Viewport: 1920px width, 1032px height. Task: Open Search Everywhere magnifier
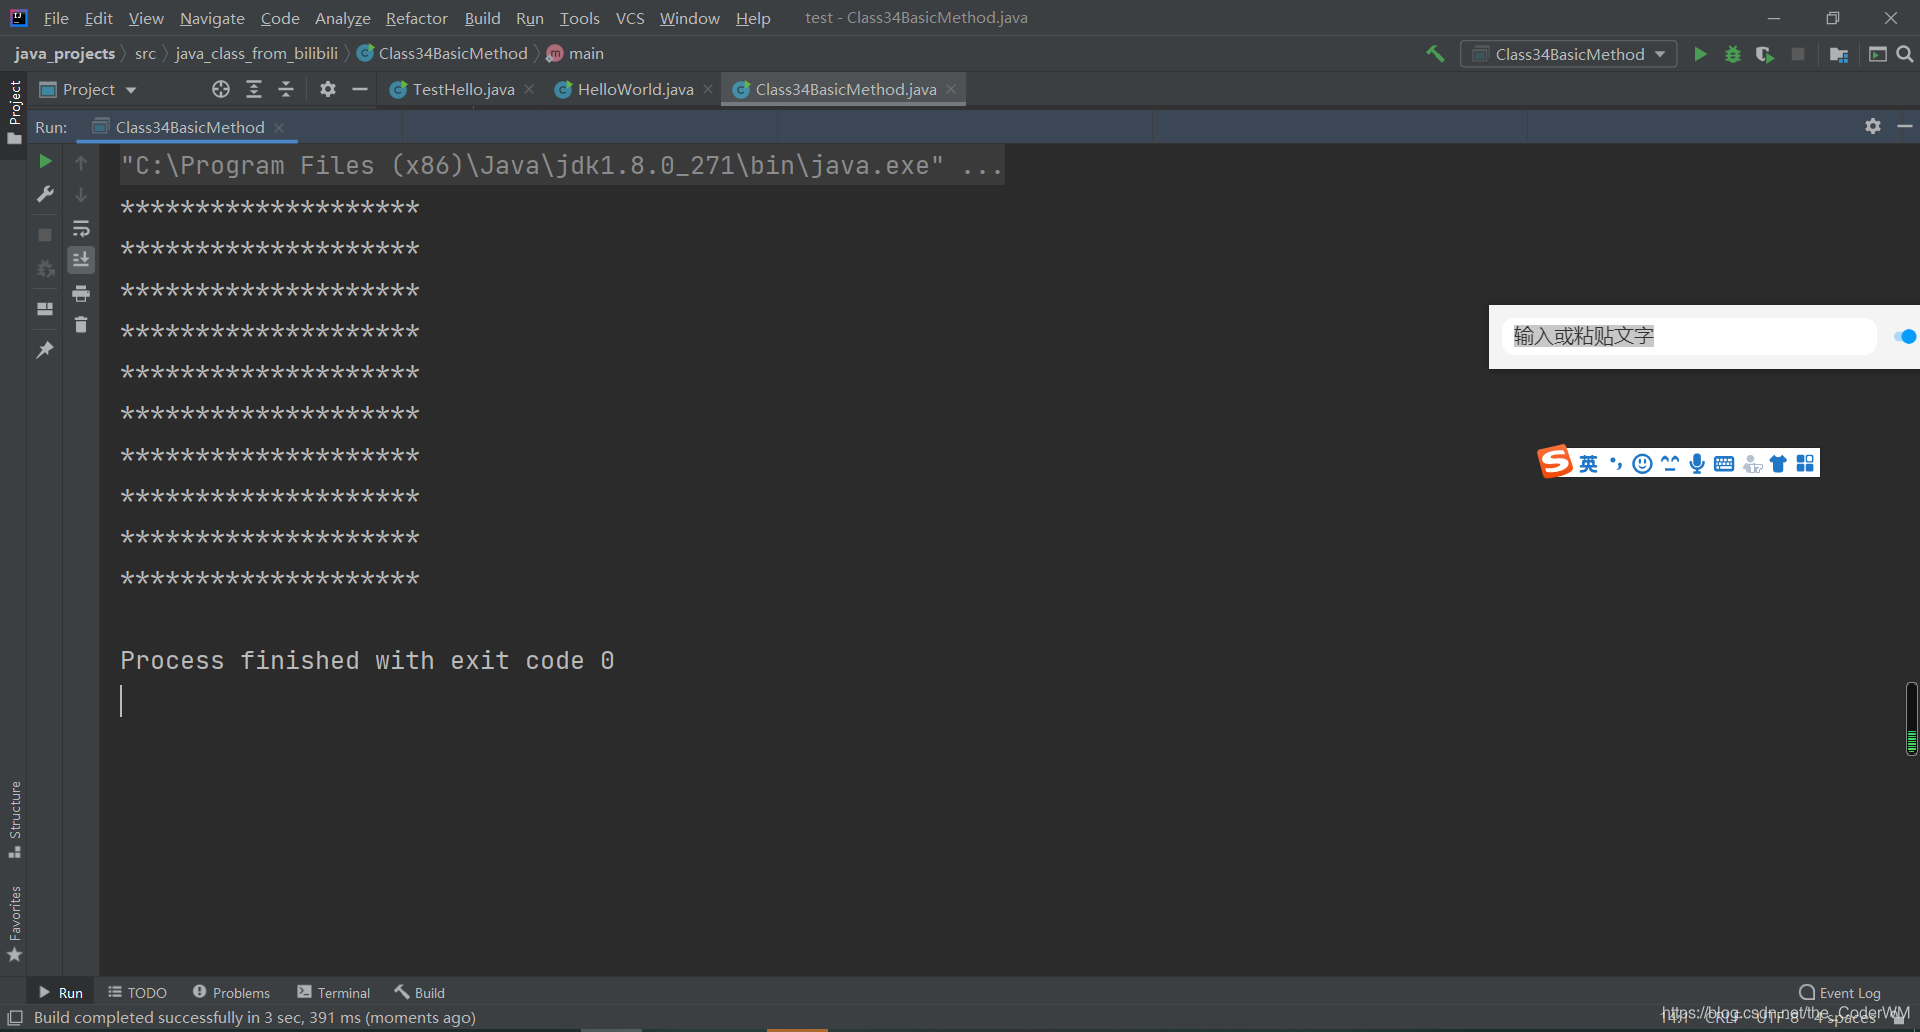(1905, 54)
